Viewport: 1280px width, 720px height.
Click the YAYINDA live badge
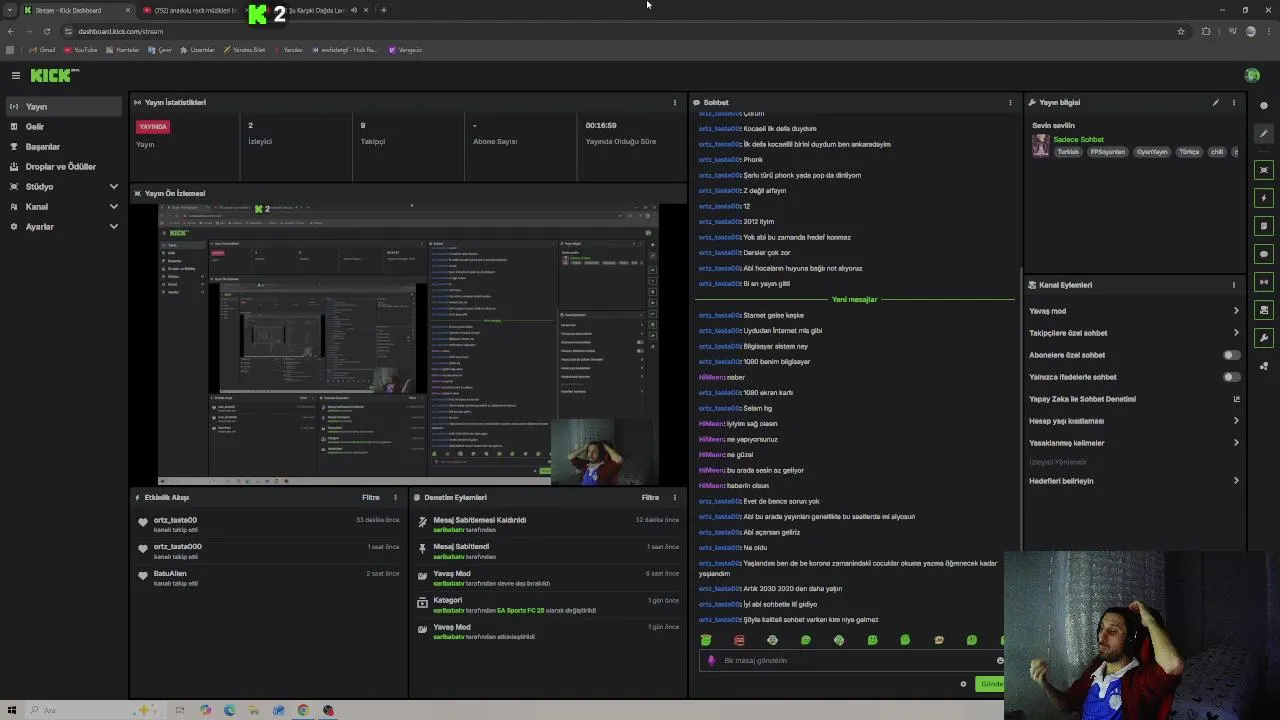153,127
